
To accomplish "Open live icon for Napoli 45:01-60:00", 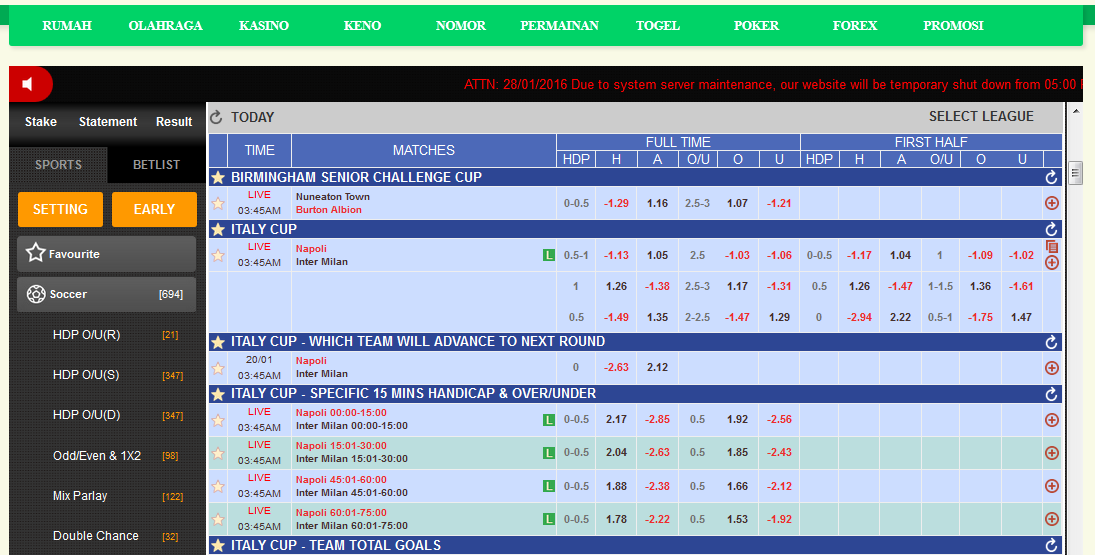I will (549, 486).
